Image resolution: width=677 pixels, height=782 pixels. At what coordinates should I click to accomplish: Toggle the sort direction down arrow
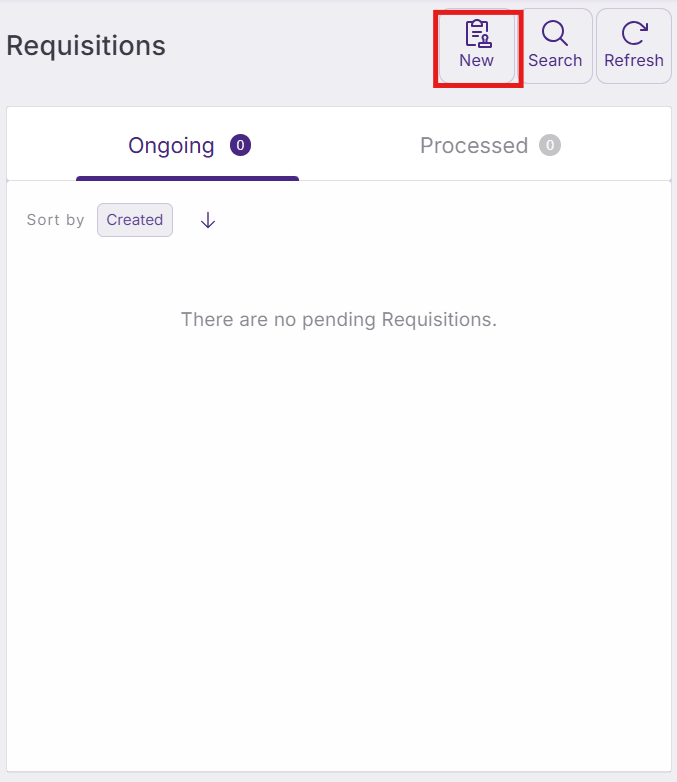pyautogui.click(x=208, y=220)
